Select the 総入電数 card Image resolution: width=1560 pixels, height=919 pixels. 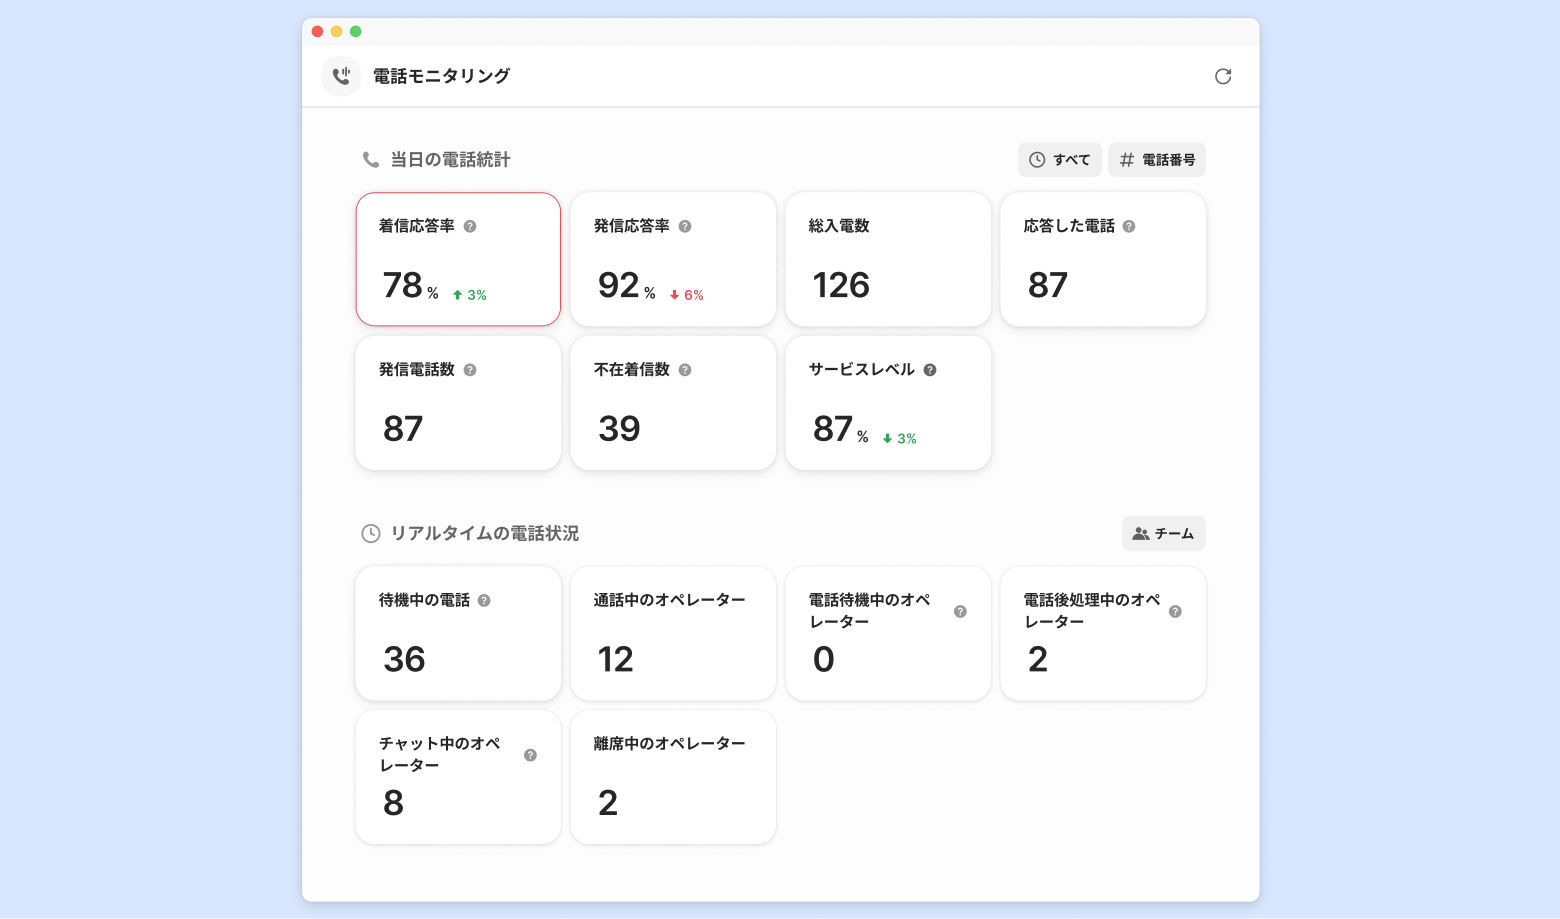click(888, 260)
